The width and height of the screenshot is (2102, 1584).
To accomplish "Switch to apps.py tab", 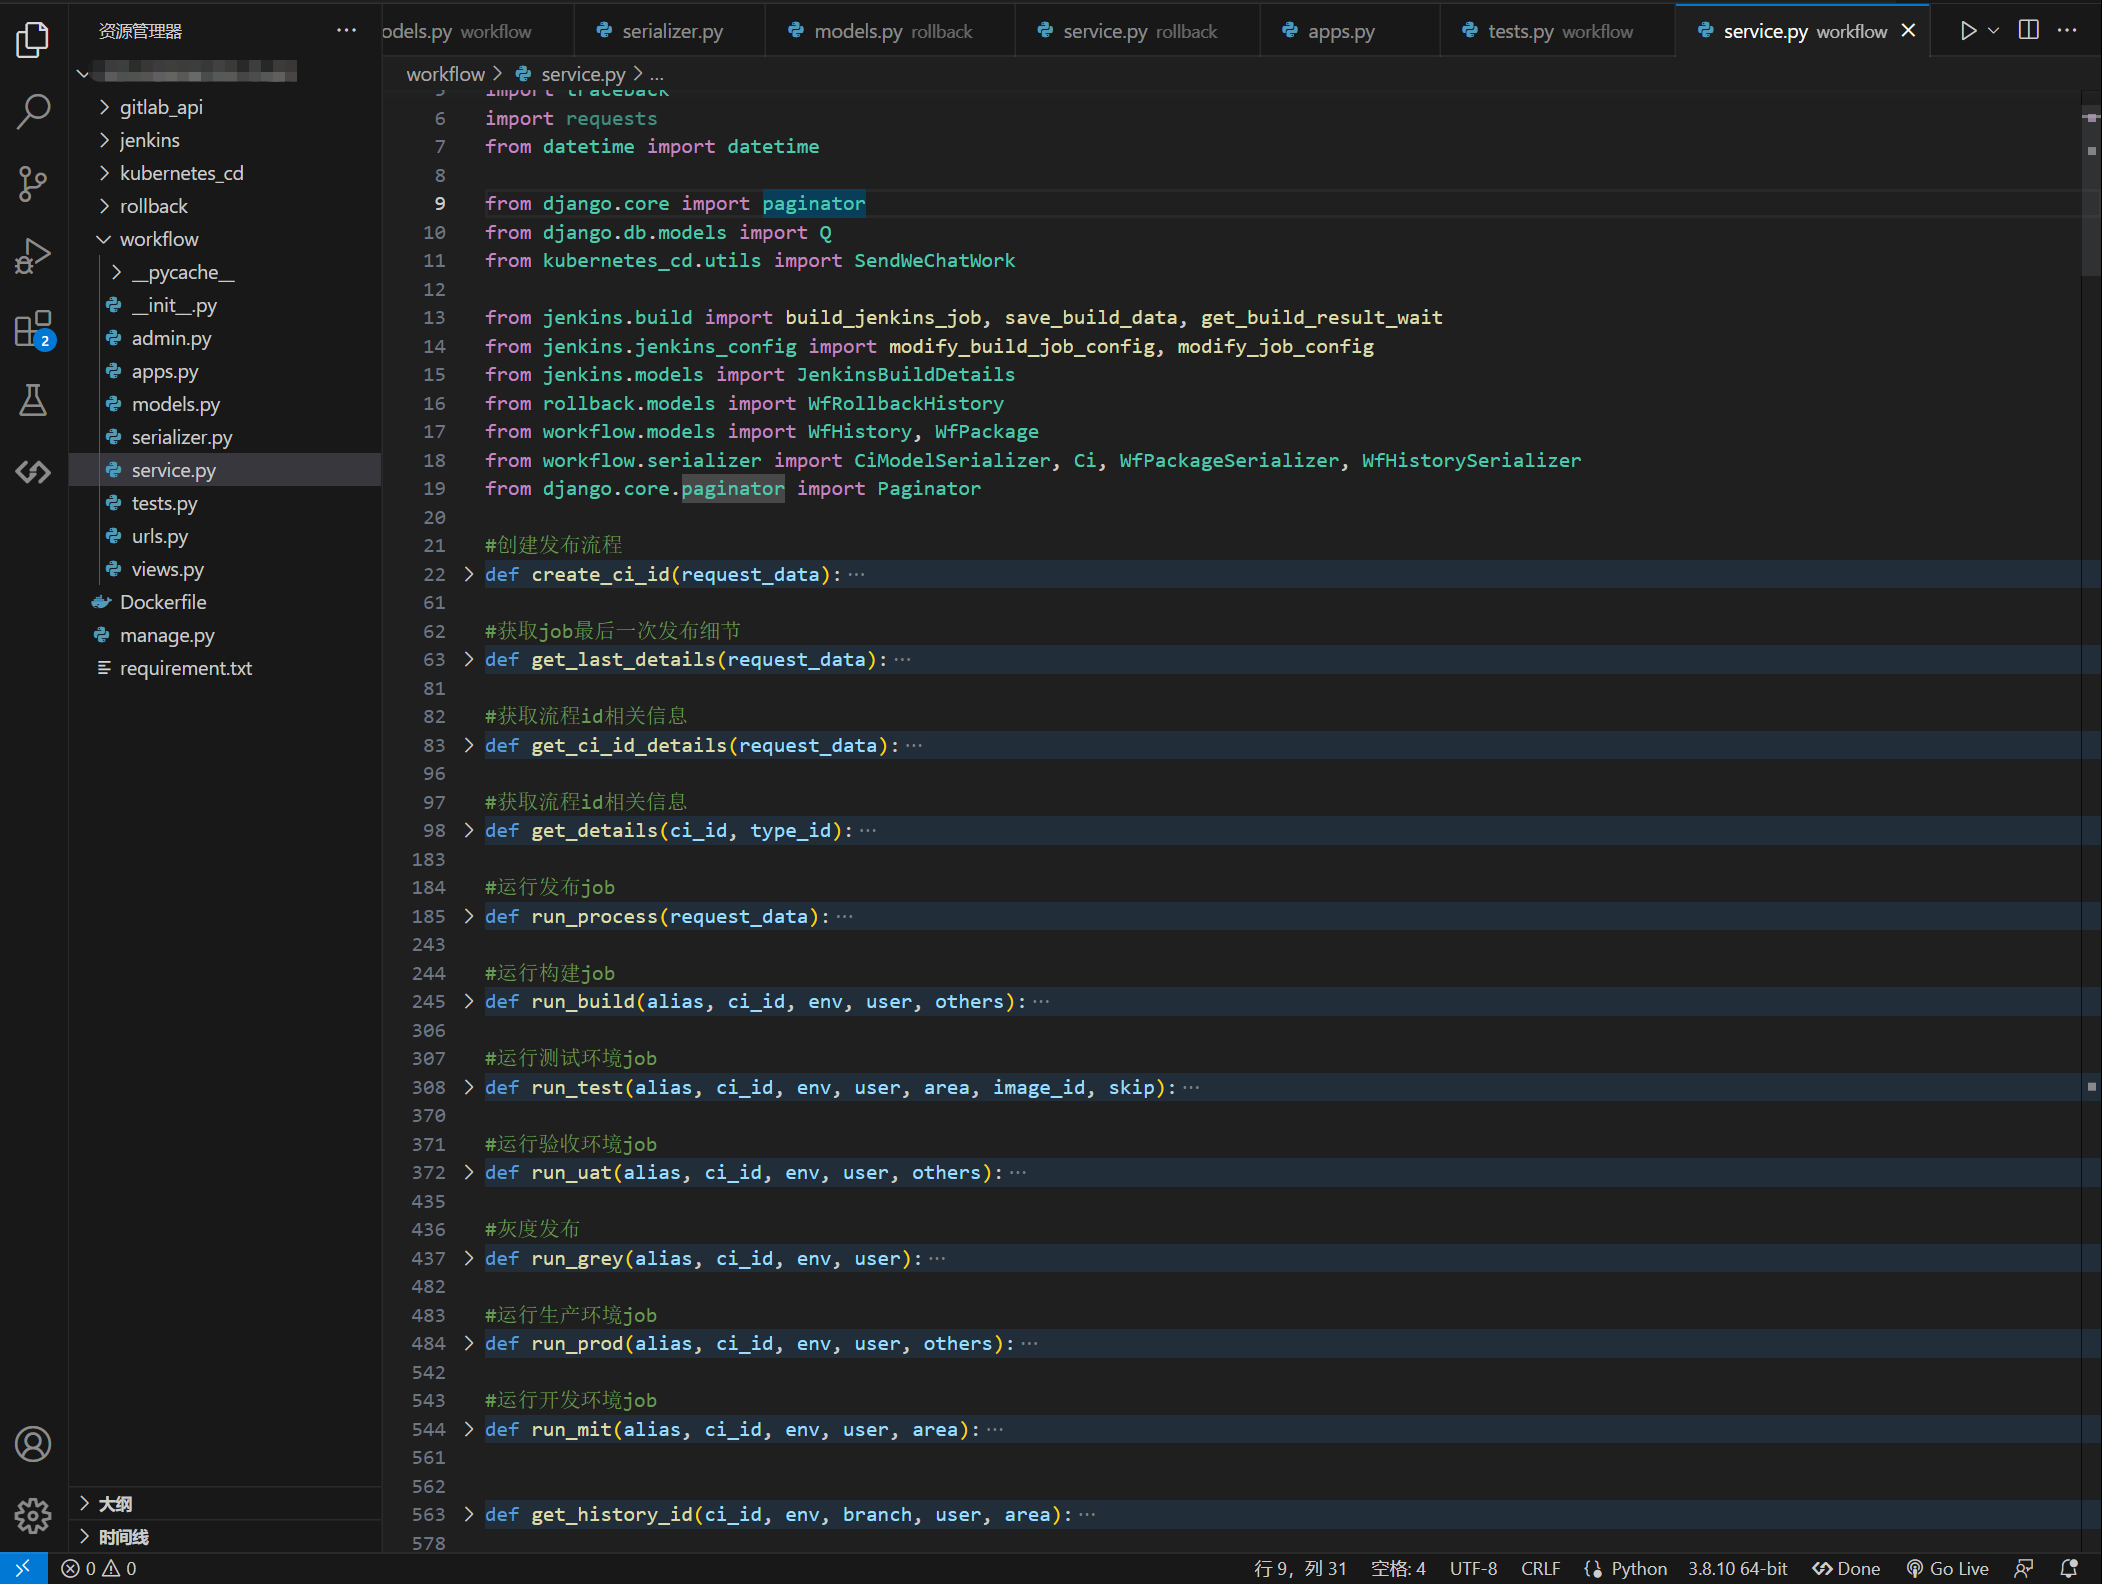I will tap(1350, 31).
